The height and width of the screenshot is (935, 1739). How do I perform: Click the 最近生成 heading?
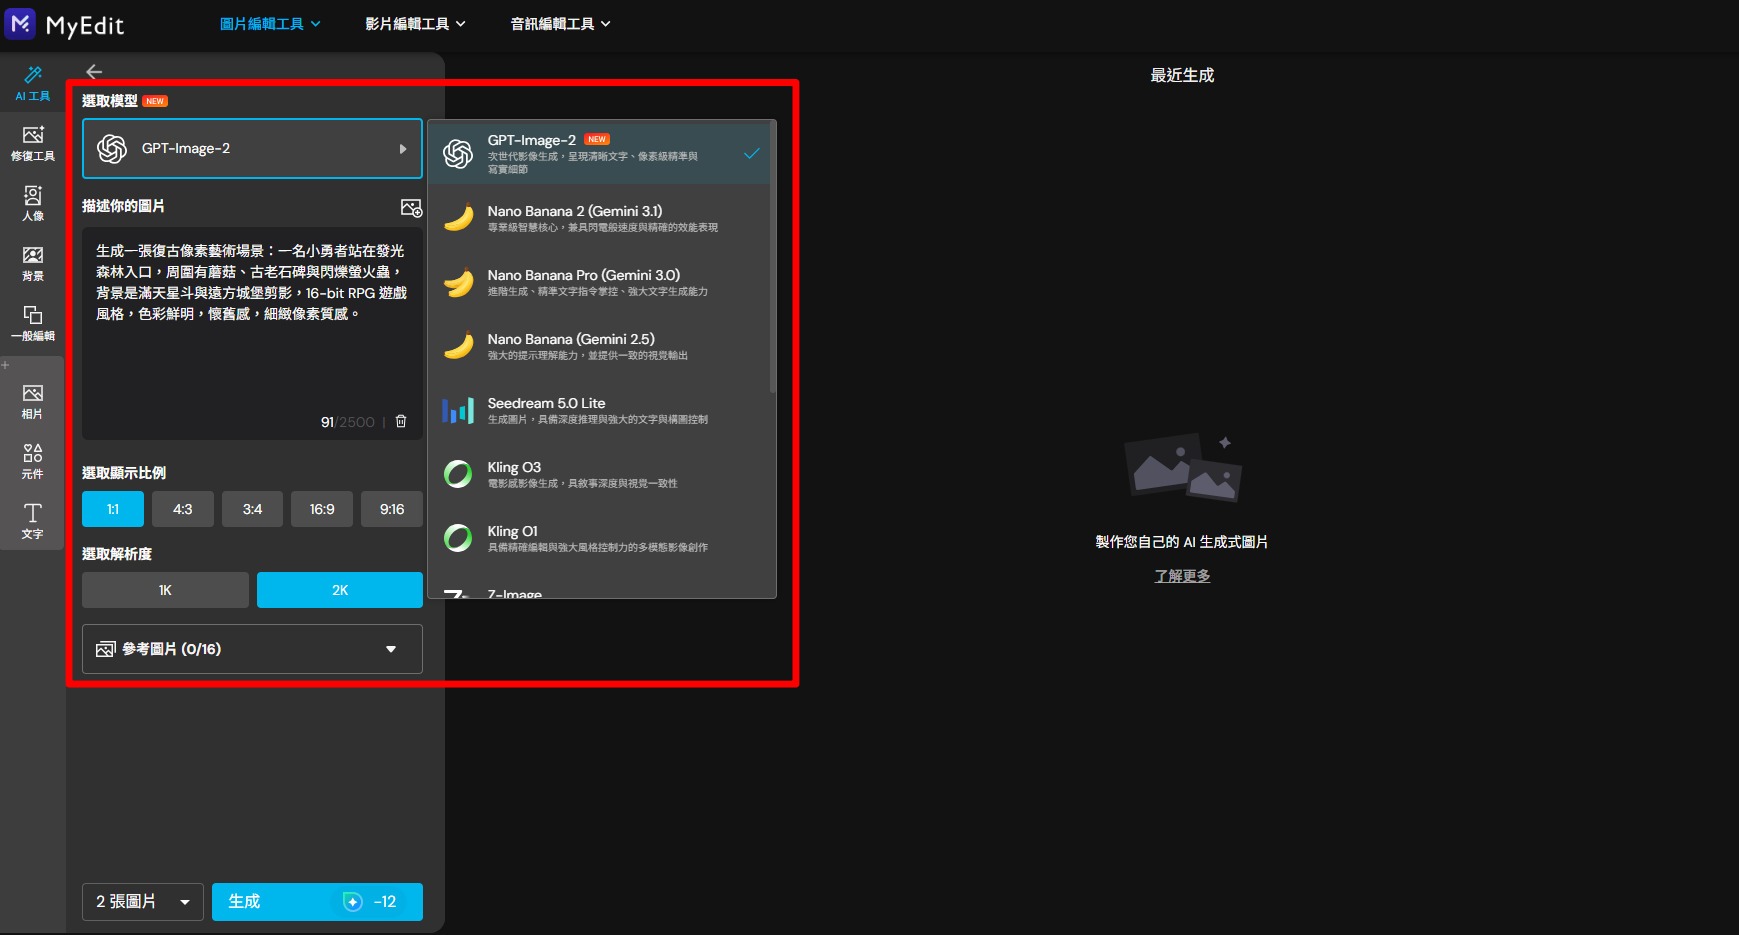[1182, 75]
